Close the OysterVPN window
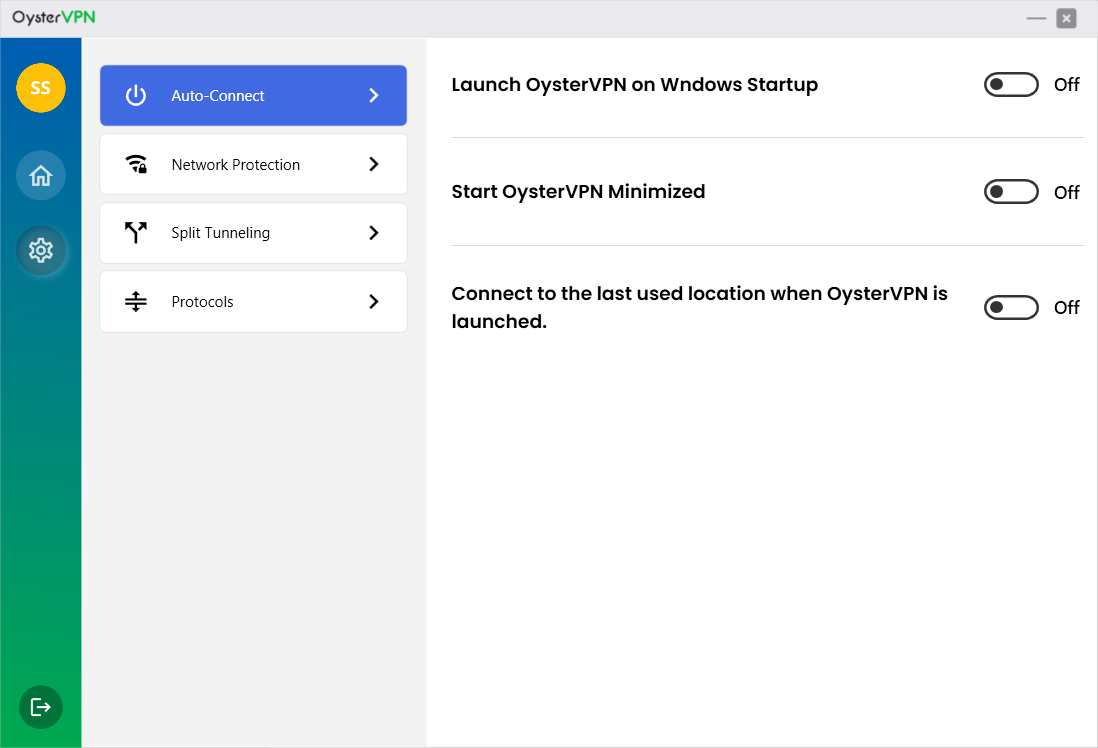The width and height of the screenshot is (1098, 748). pos(1066,18)
